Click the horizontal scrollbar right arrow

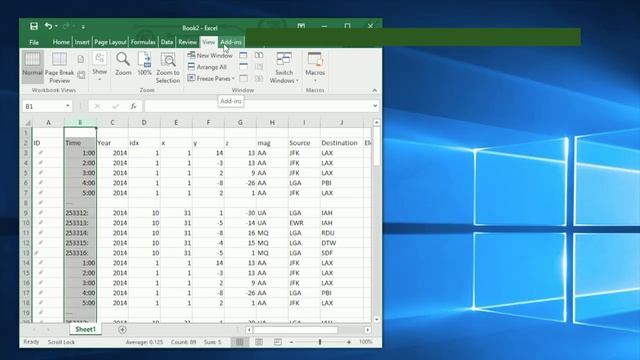click(x=367, y=329)
